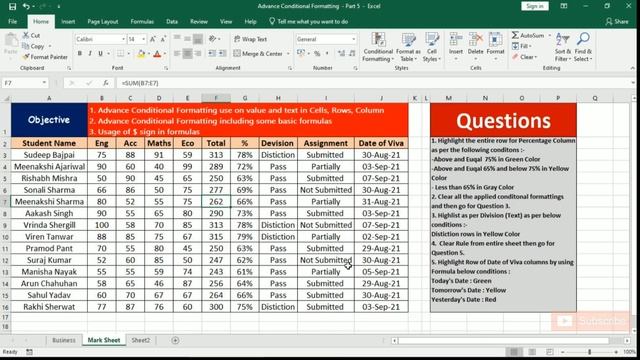Open the Find & Select dropdown

pos(583,47)
